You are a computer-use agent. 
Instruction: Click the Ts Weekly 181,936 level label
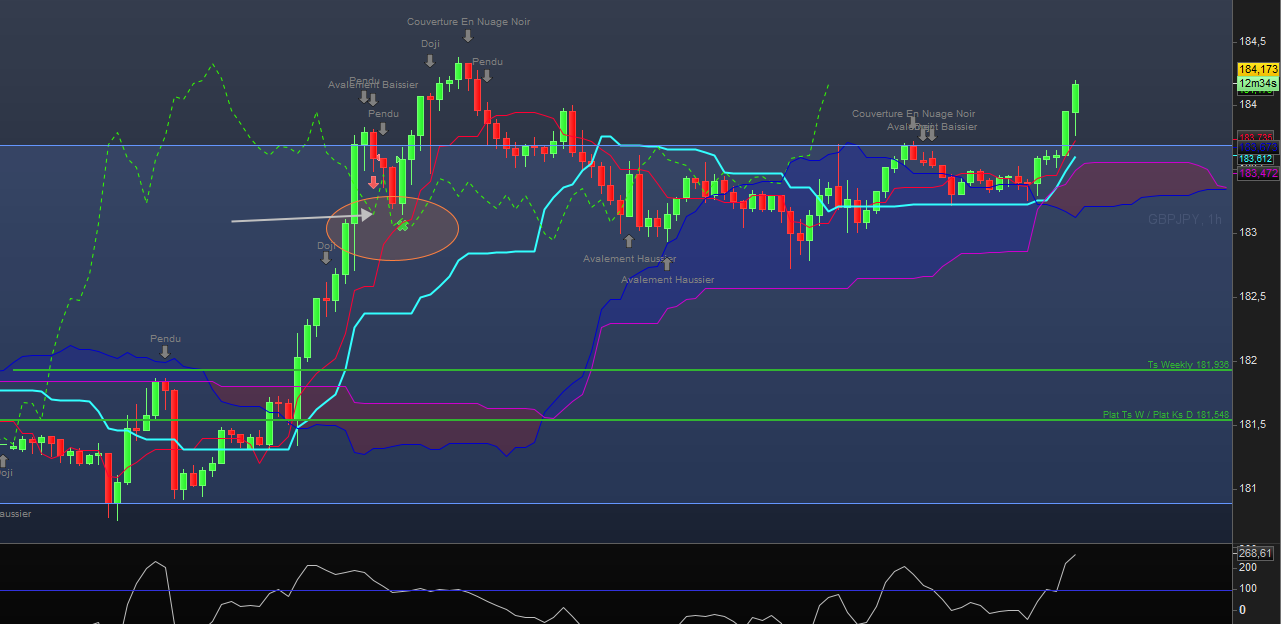[1187, 365]
